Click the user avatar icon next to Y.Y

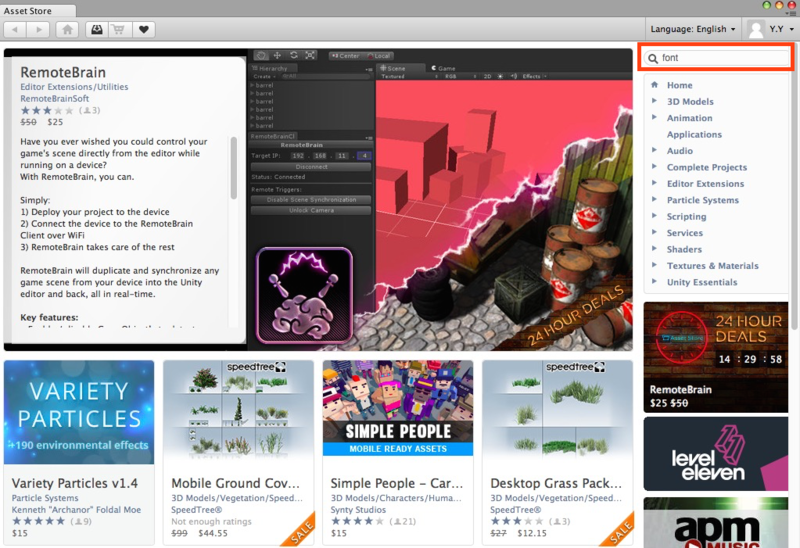coord(756,29)
